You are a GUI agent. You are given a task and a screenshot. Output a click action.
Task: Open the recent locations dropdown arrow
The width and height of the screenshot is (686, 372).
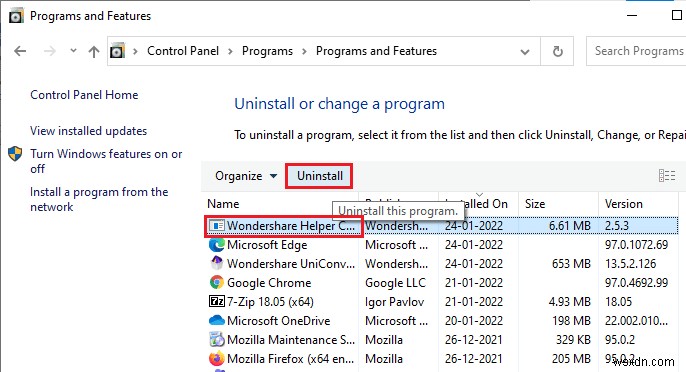74,51
